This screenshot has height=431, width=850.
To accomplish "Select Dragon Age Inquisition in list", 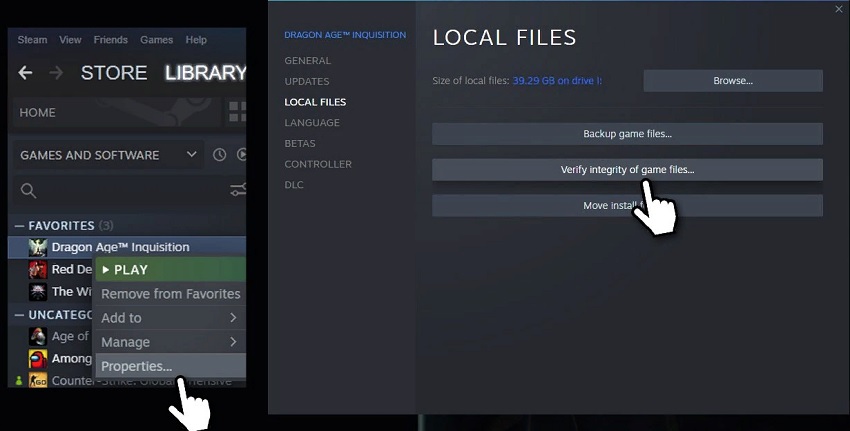I will click(127, 247).
